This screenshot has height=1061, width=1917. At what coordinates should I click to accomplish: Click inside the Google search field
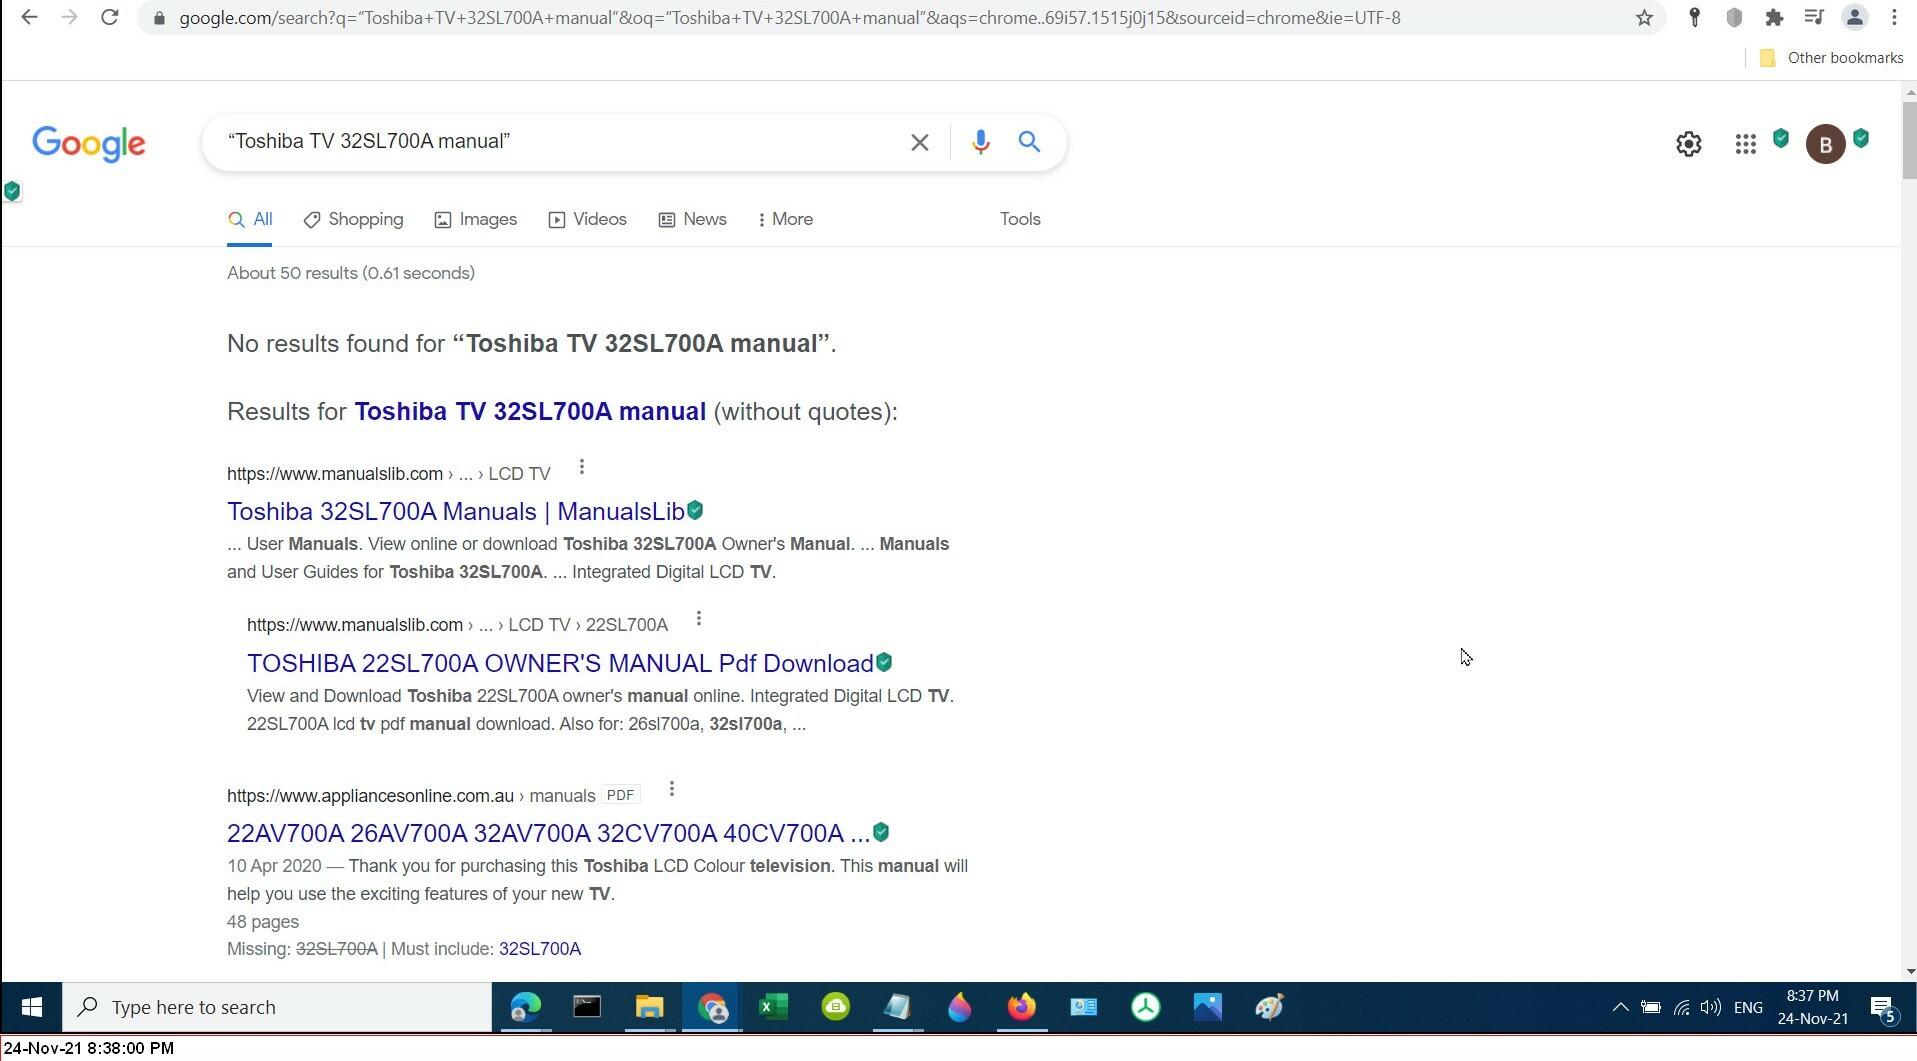click(x=560, y=142)
